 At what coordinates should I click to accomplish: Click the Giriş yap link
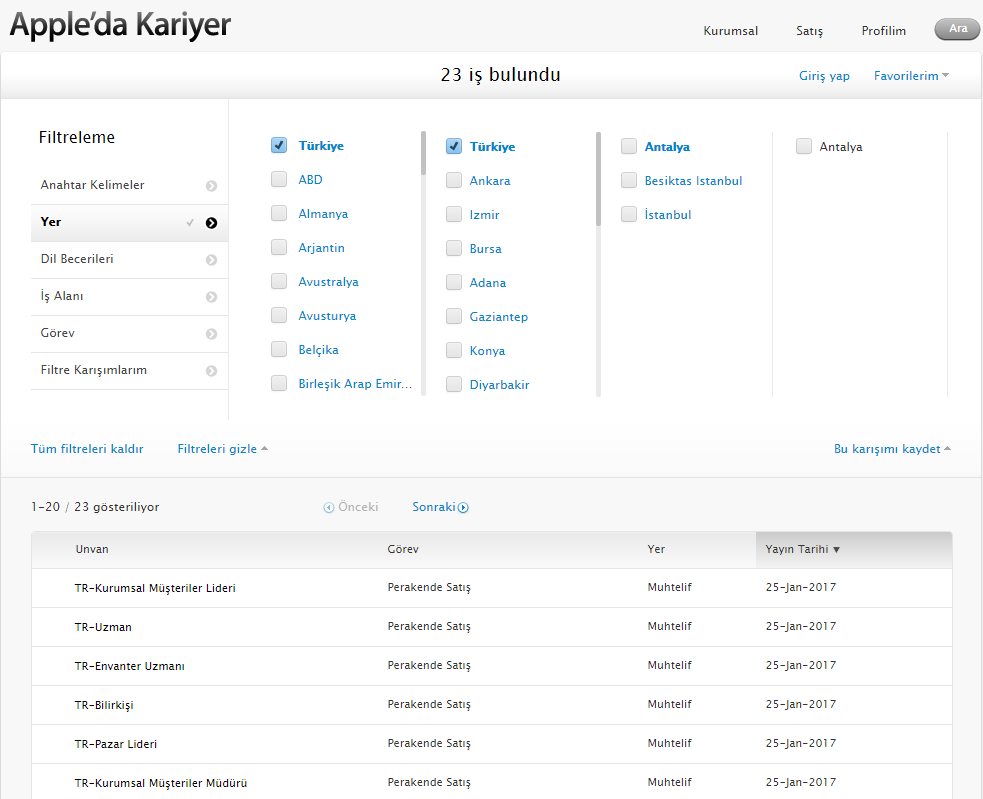pos(824,76)
